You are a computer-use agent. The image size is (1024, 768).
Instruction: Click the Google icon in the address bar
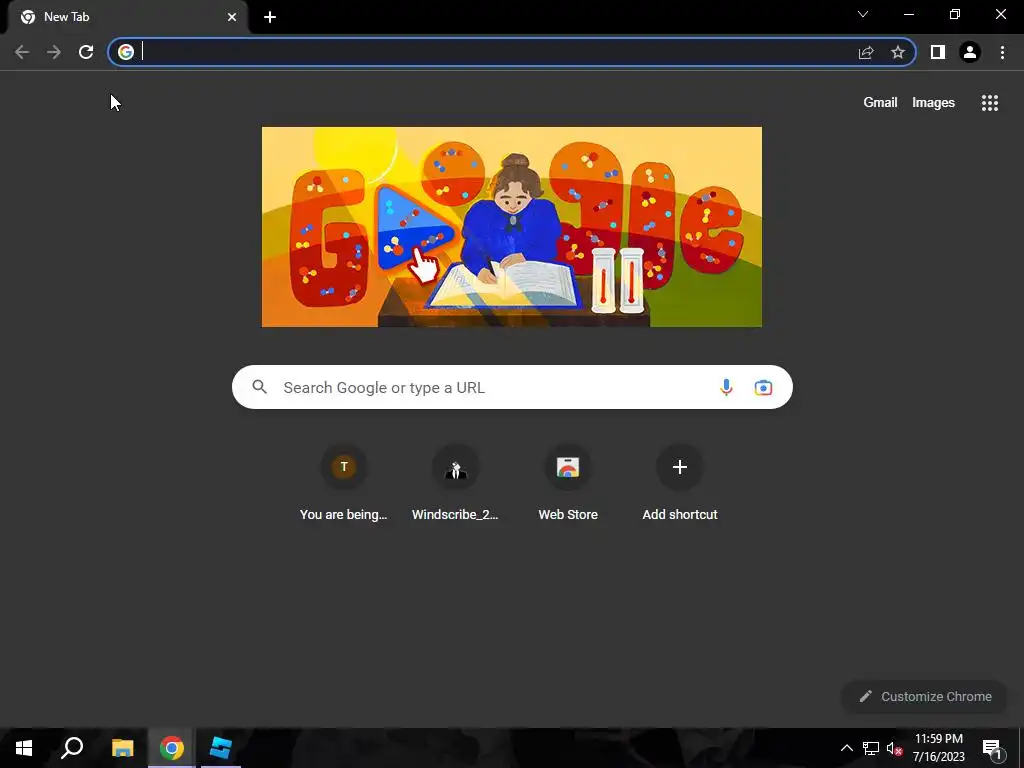(x=126, y=52)
